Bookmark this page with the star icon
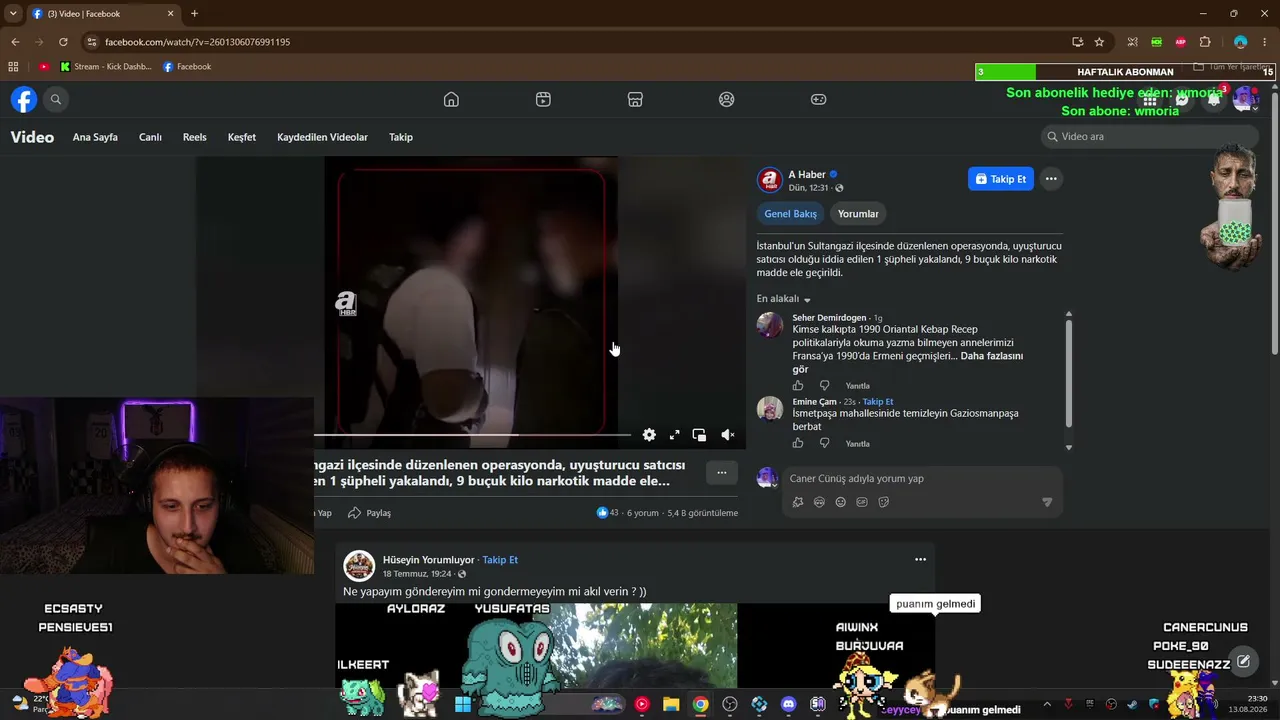Screen dimensions: 1280x720 [1099, 42]
